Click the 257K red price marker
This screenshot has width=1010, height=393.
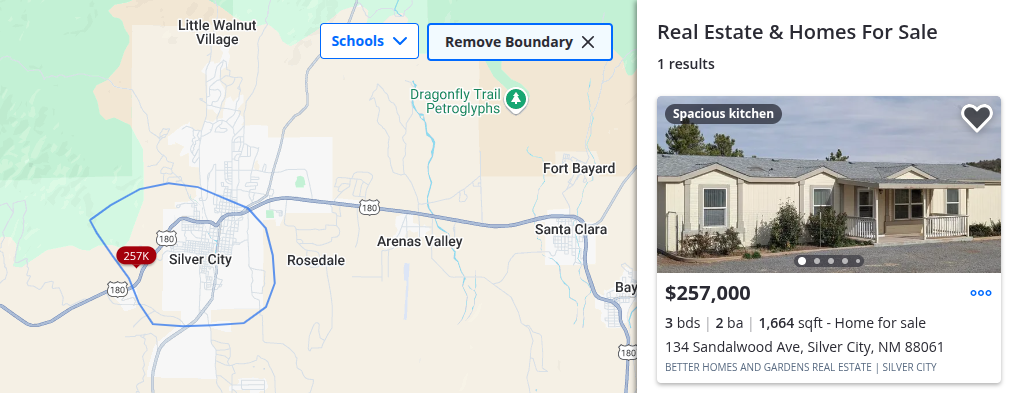[x=136, y=256]
